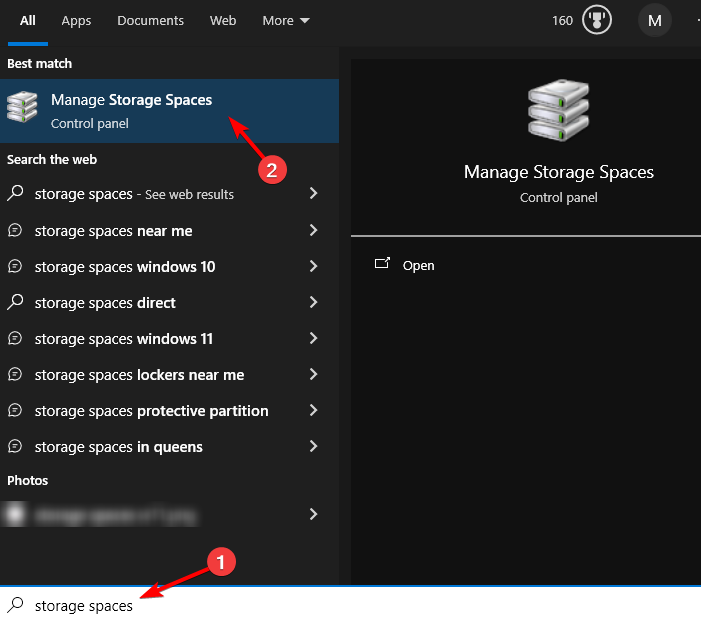
Task: Switch to the All tab
Action: coord(28,21)
